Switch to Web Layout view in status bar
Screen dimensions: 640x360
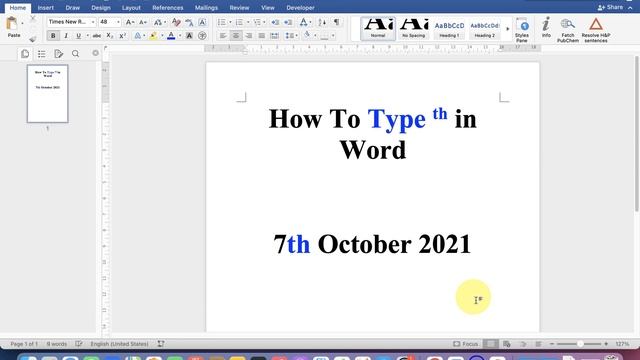click(507, 344)
